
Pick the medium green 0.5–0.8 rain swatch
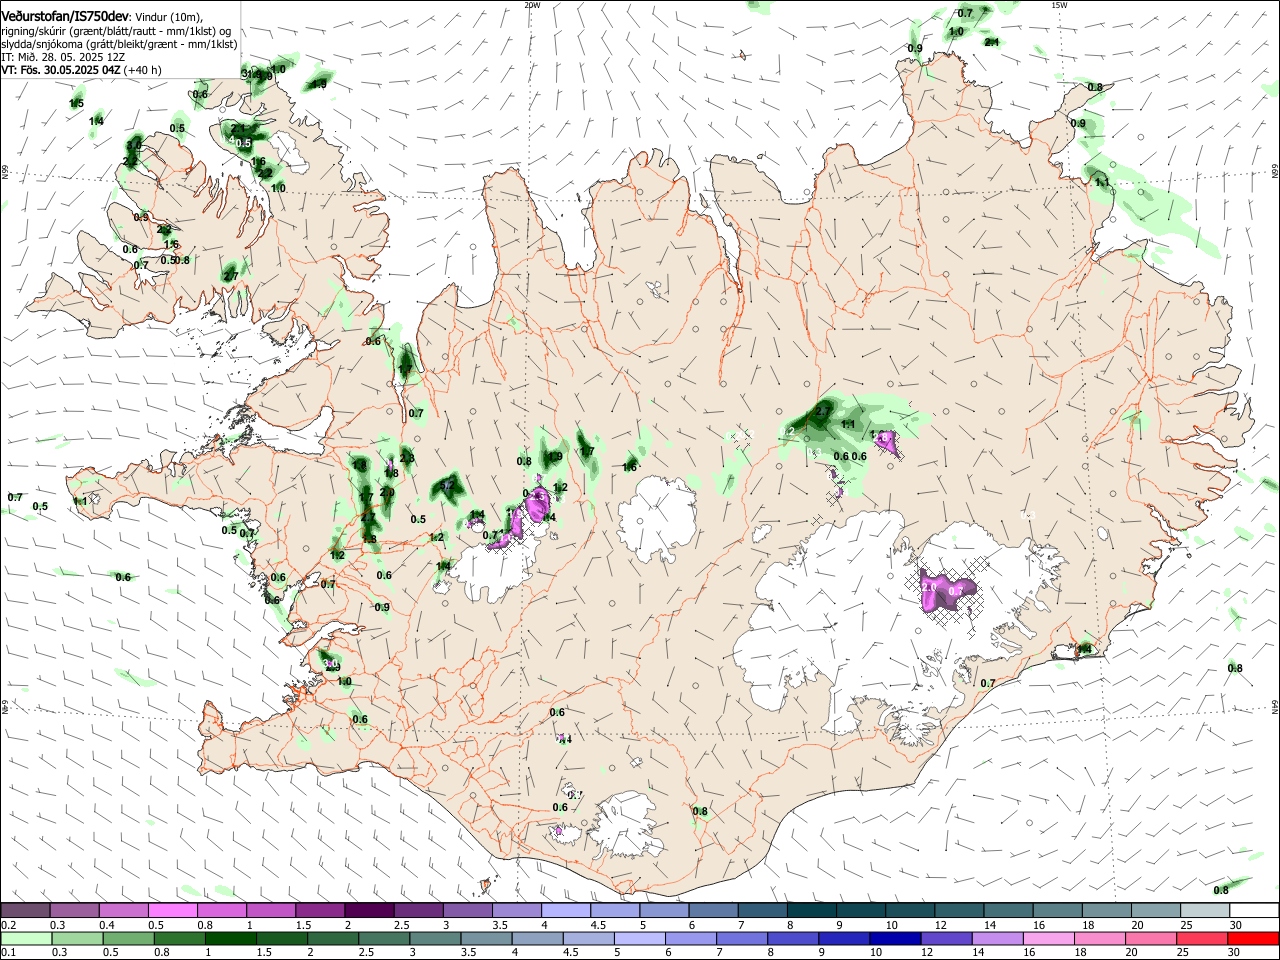(128, 938)
